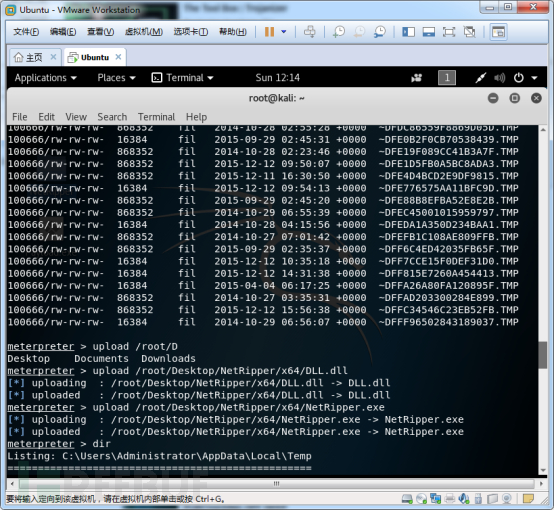Open the Applications menu in Kali
The image size is (554, 510).
pos(45,78)
